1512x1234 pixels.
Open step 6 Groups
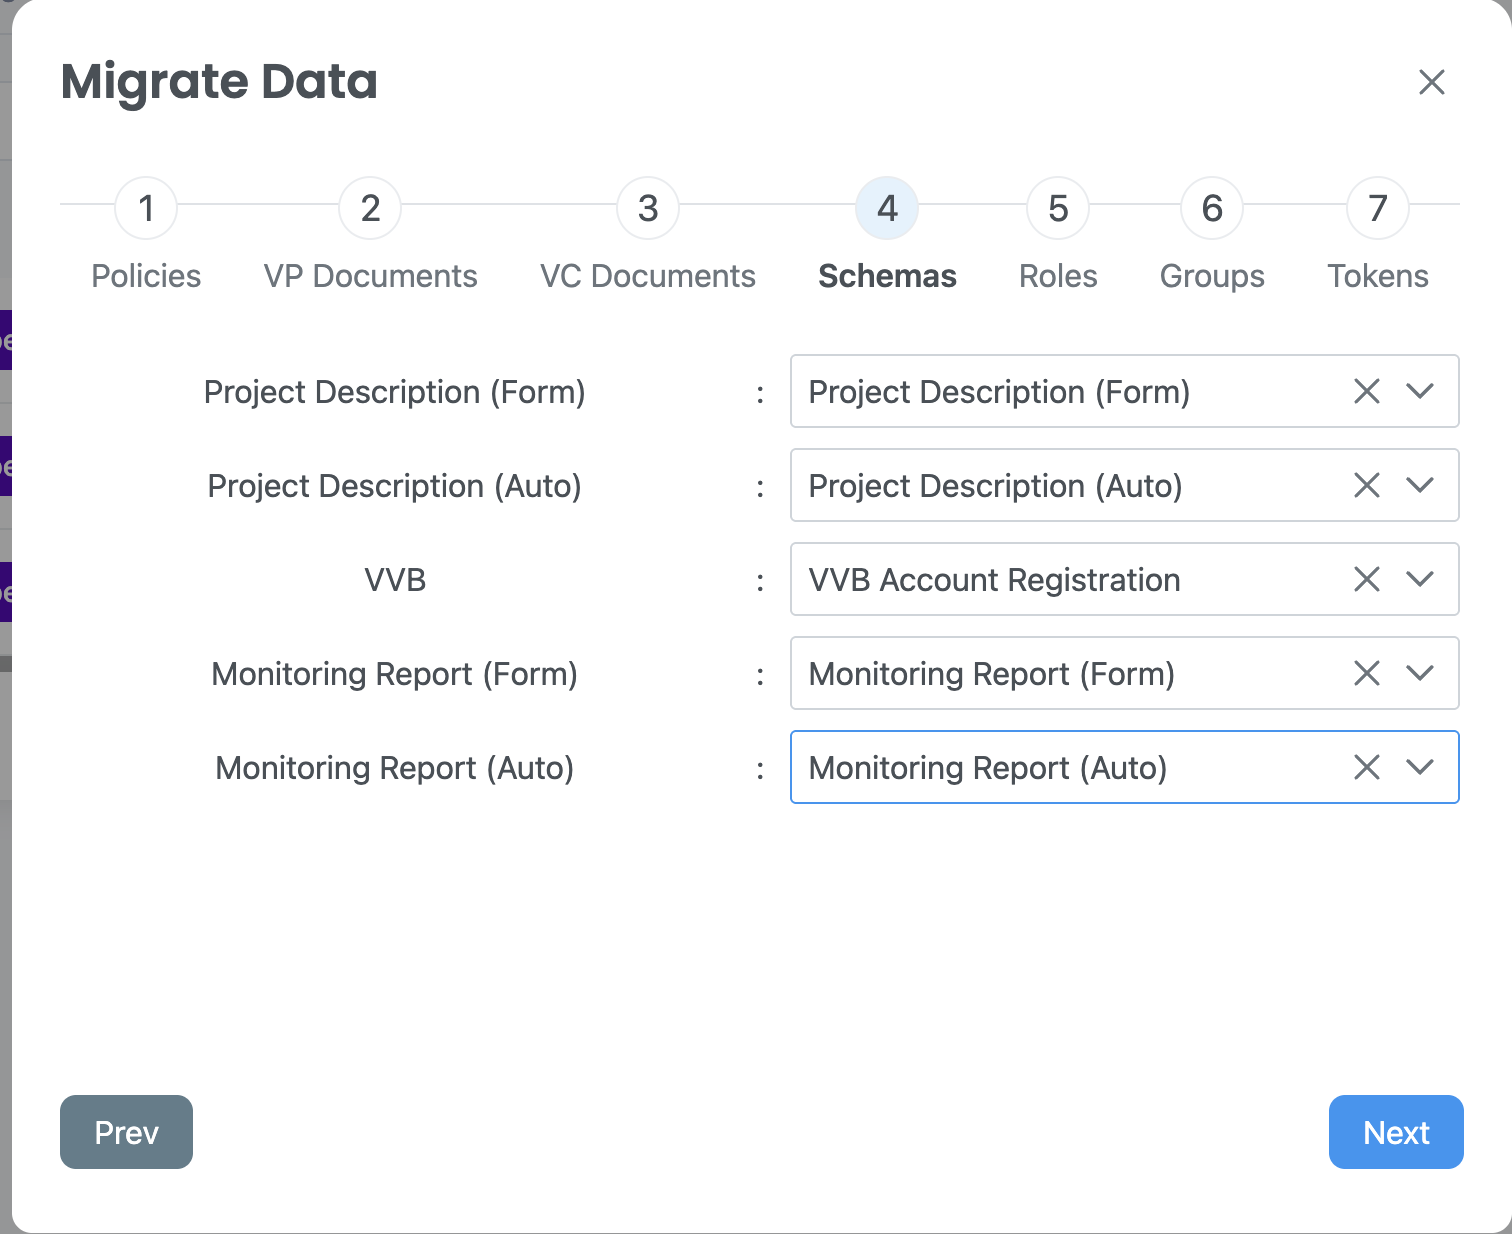[1212, 208]
